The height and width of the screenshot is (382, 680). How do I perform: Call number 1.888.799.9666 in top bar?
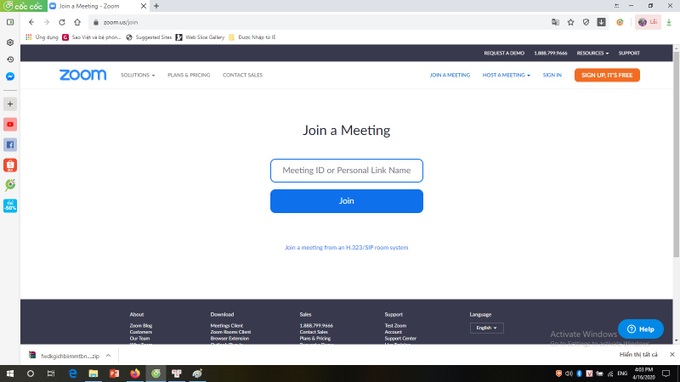tap(550, 53)
